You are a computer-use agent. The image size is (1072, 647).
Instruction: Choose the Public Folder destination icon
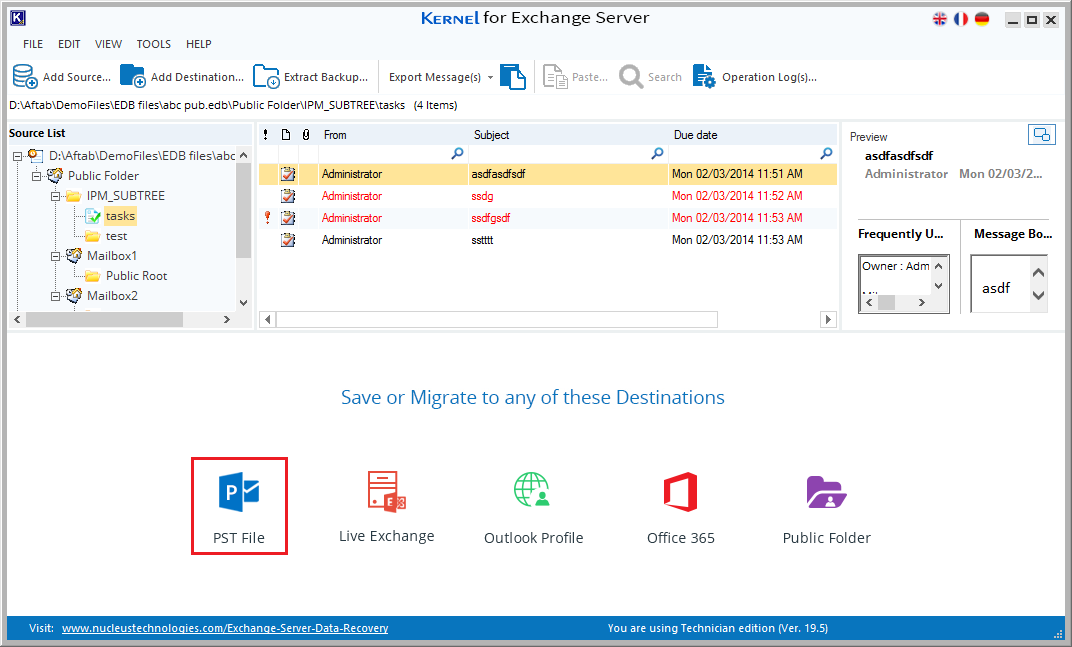(x=827, y=492)
